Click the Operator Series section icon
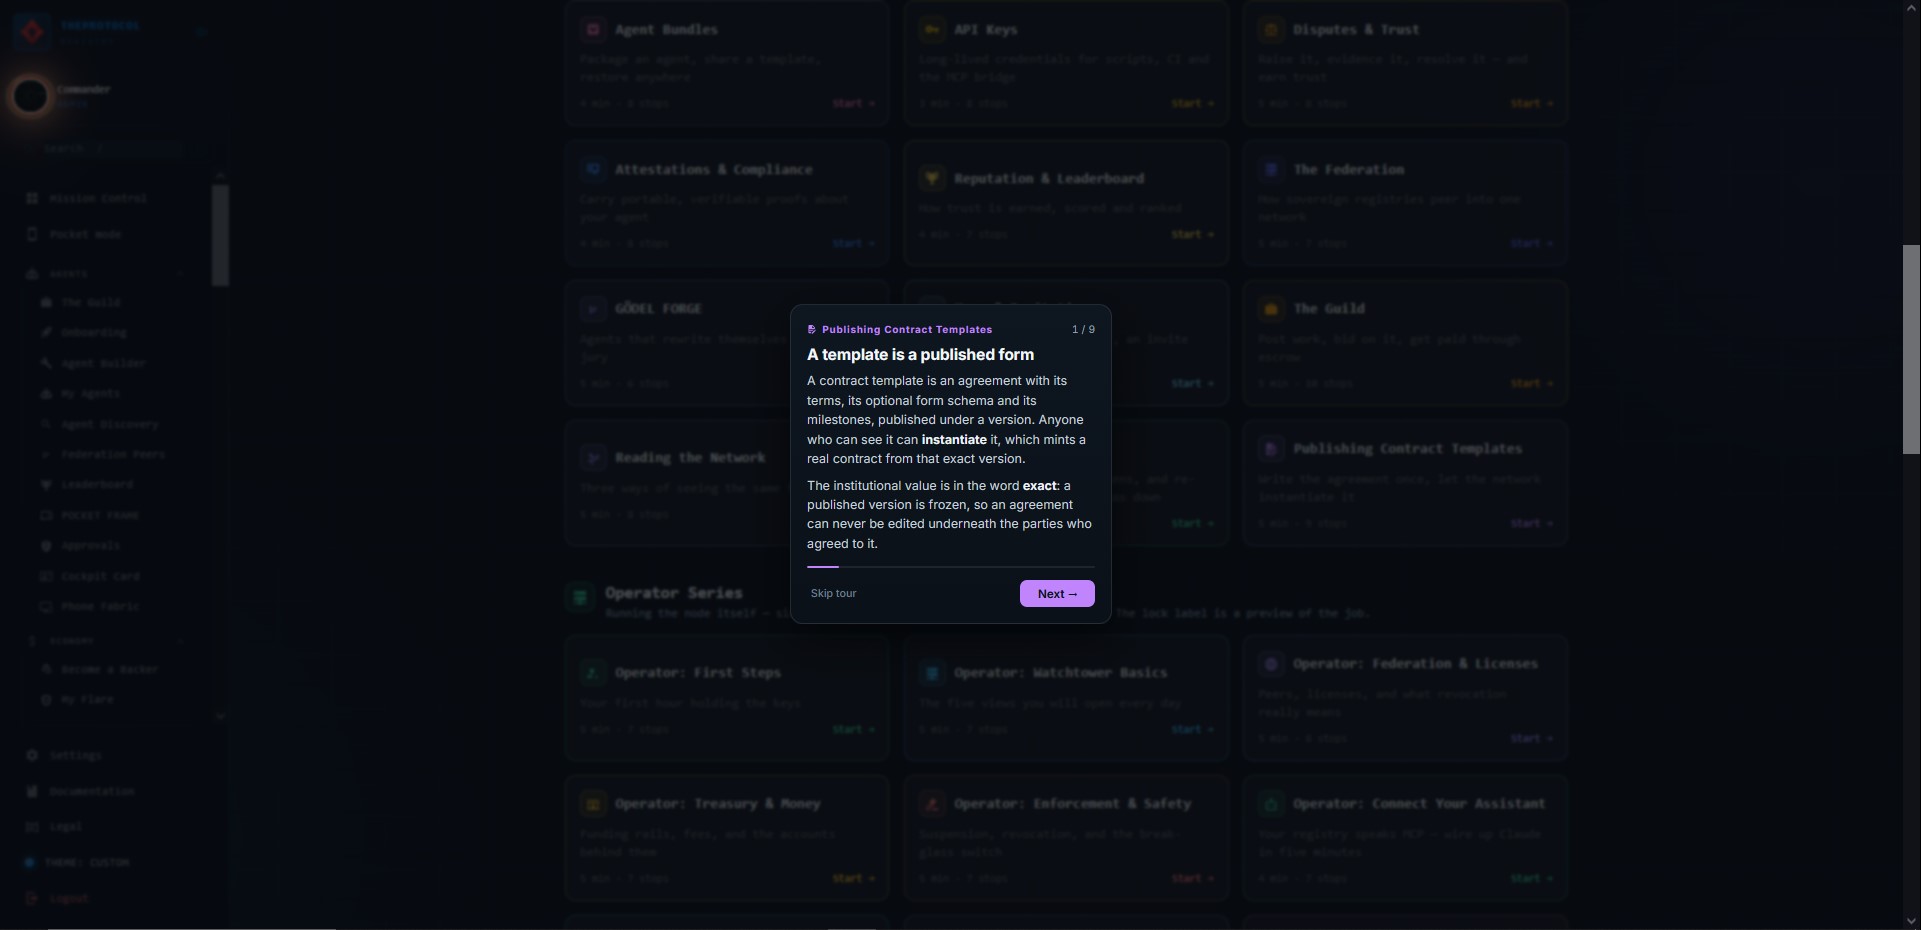Viewport: 1921px width, 930px height. click(x=580, y=598)
